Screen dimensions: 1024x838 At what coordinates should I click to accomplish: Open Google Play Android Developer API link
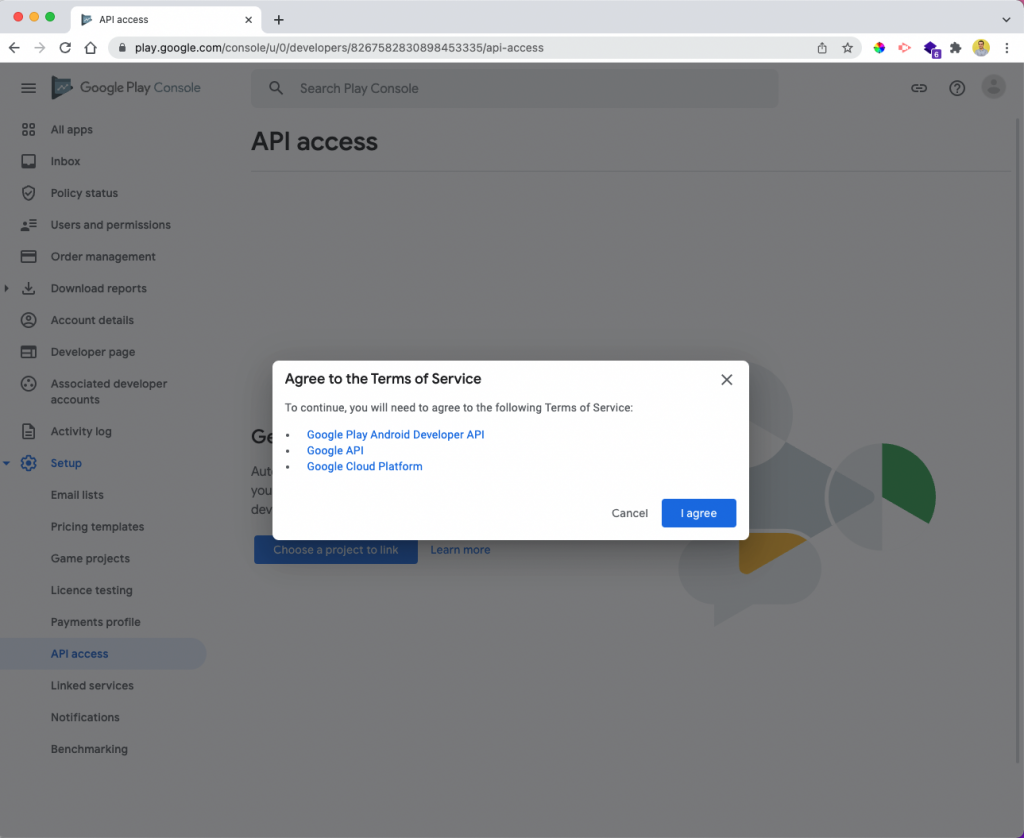396,434
